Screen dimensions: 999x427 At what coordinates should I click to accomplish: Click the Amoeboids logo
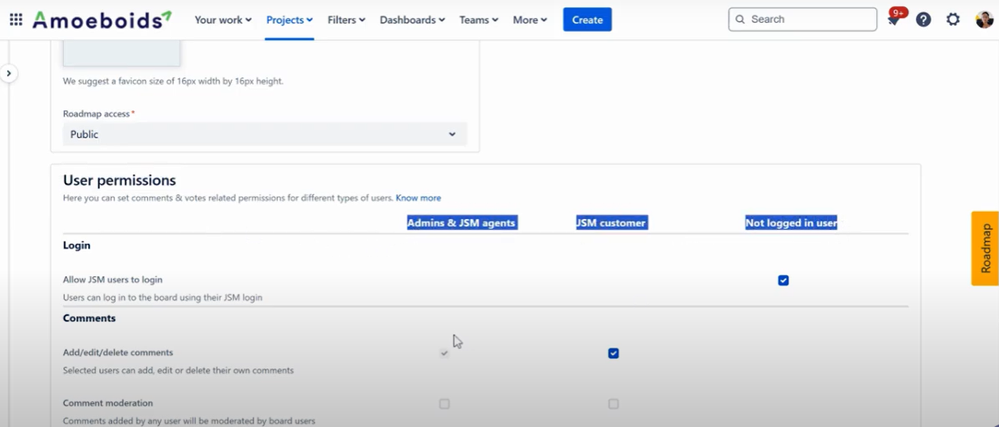coord(102,20)
